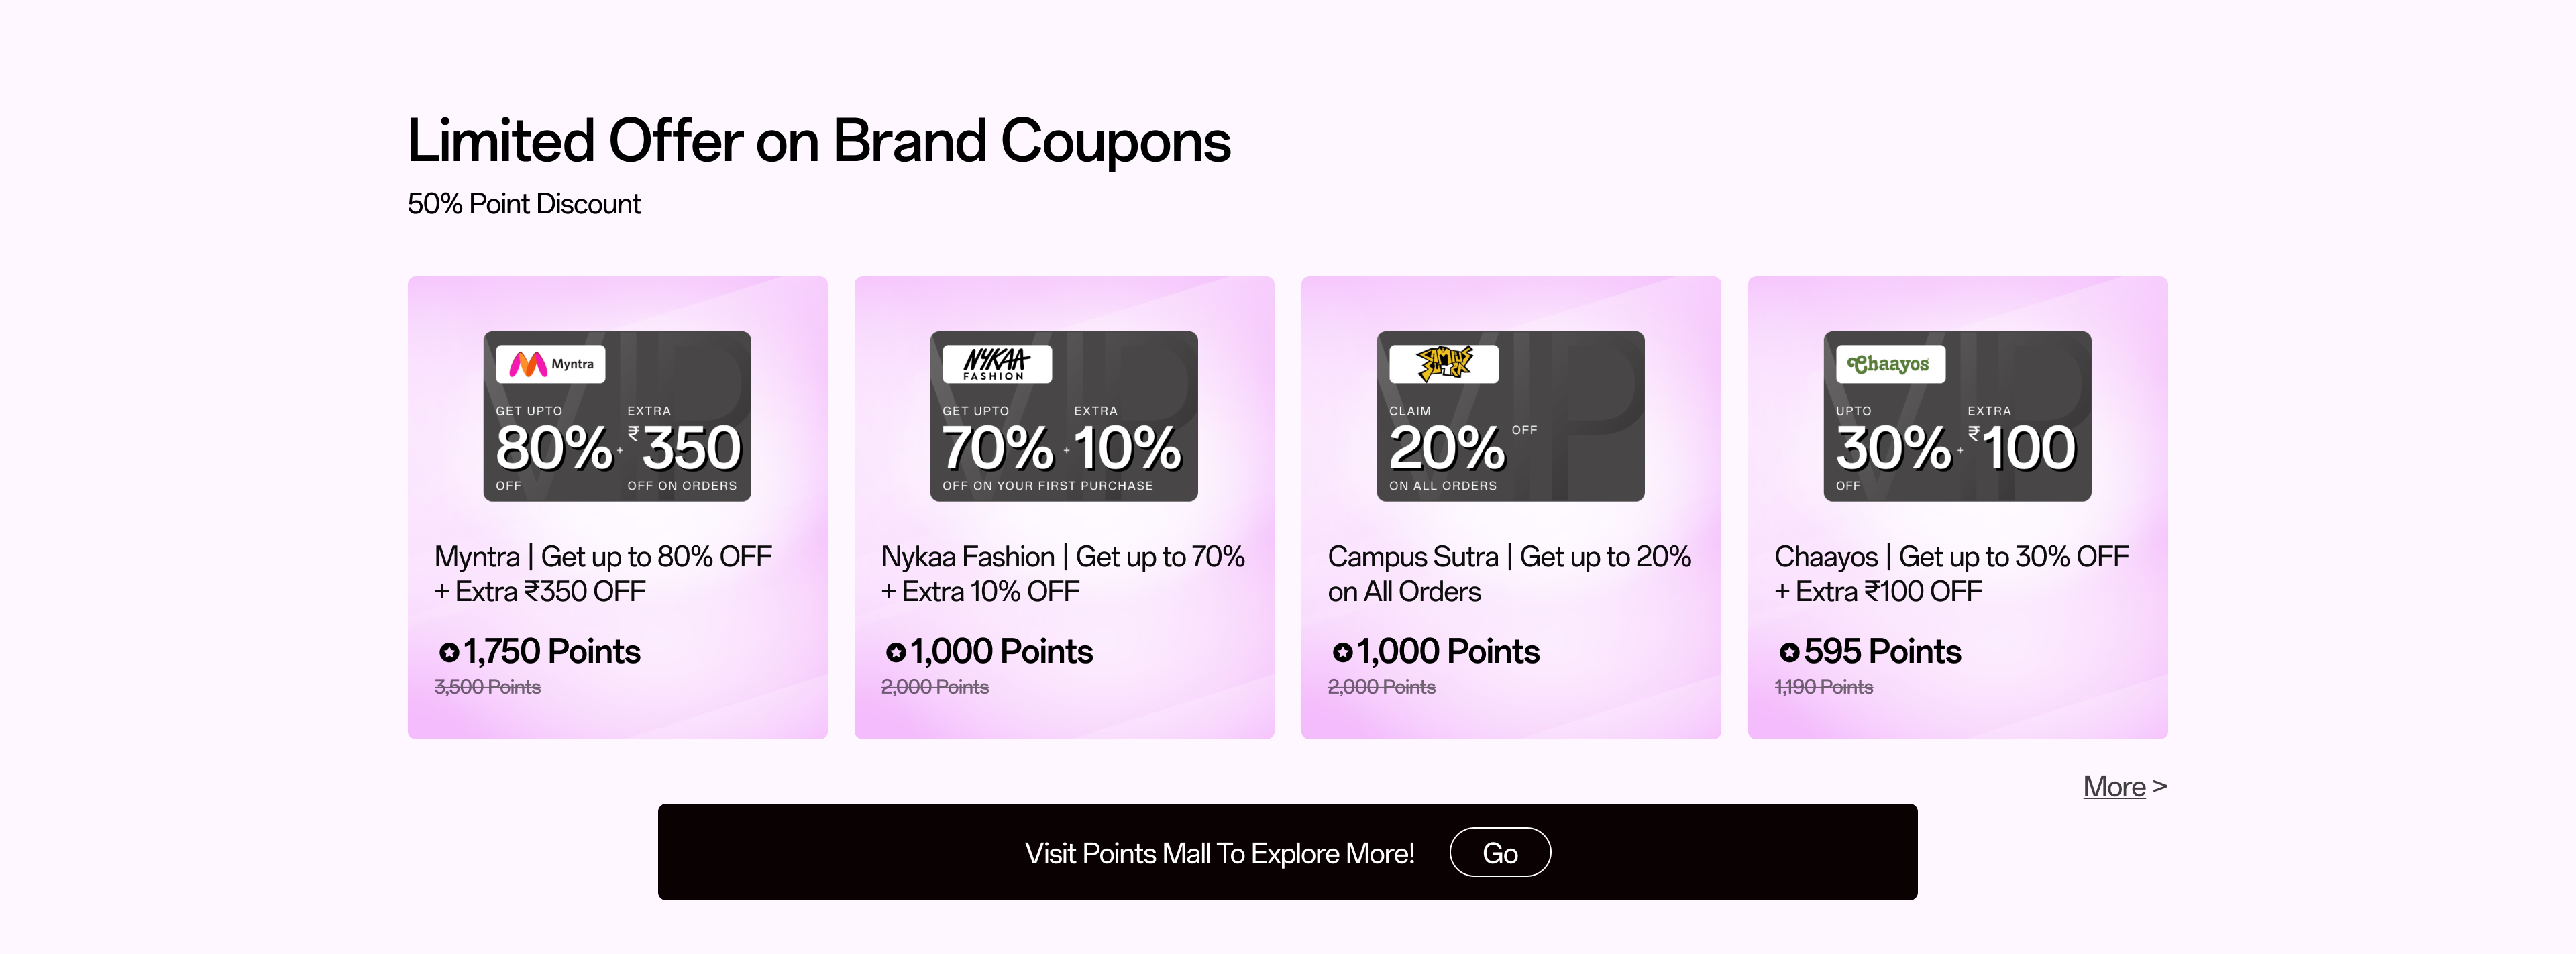Open the More link
2576x954 pixels.
click(x=2113, y=787)
